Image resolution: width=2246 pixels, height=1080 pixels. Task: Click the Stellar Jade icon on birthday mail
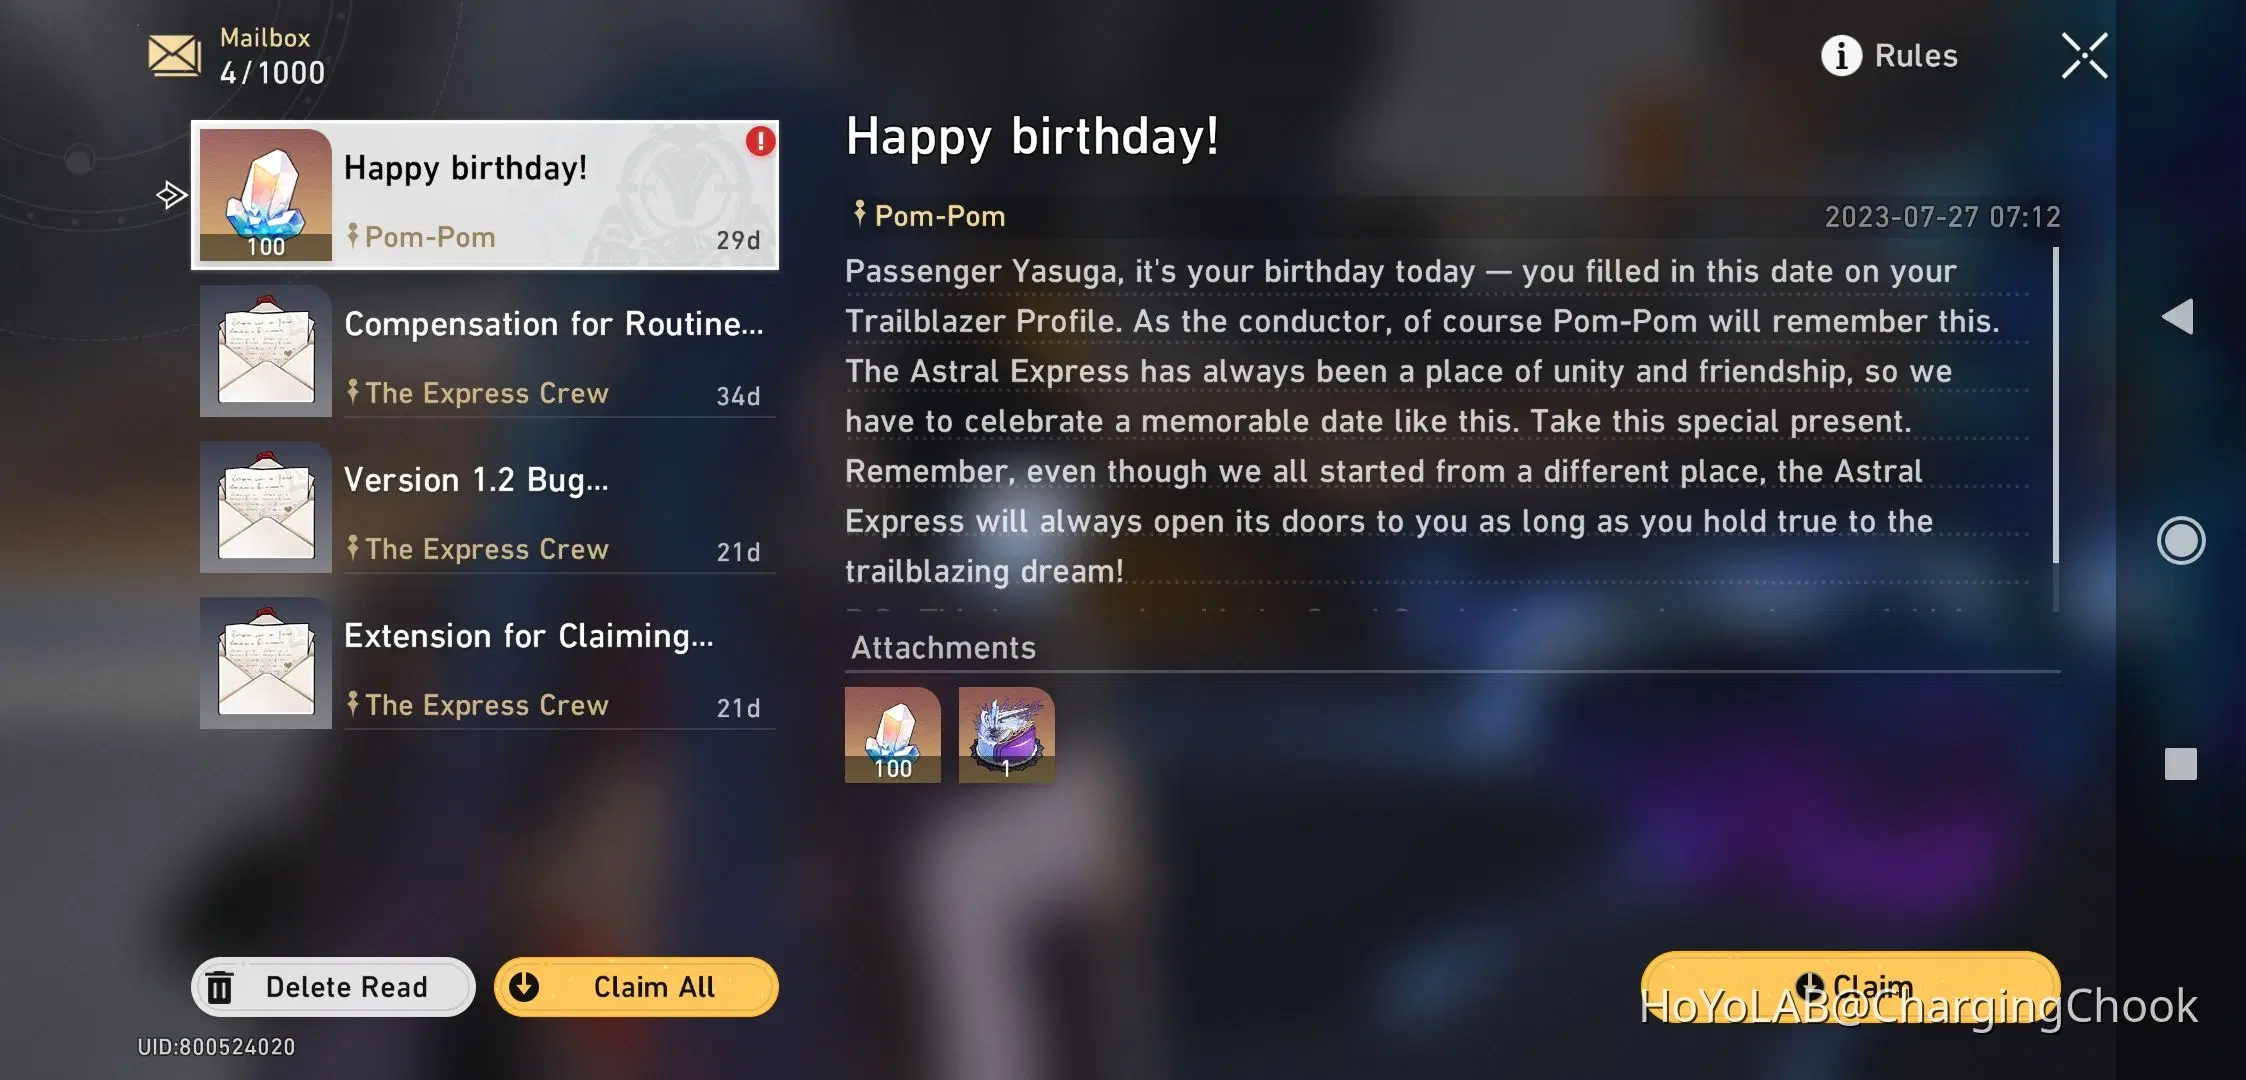(266, 195)
